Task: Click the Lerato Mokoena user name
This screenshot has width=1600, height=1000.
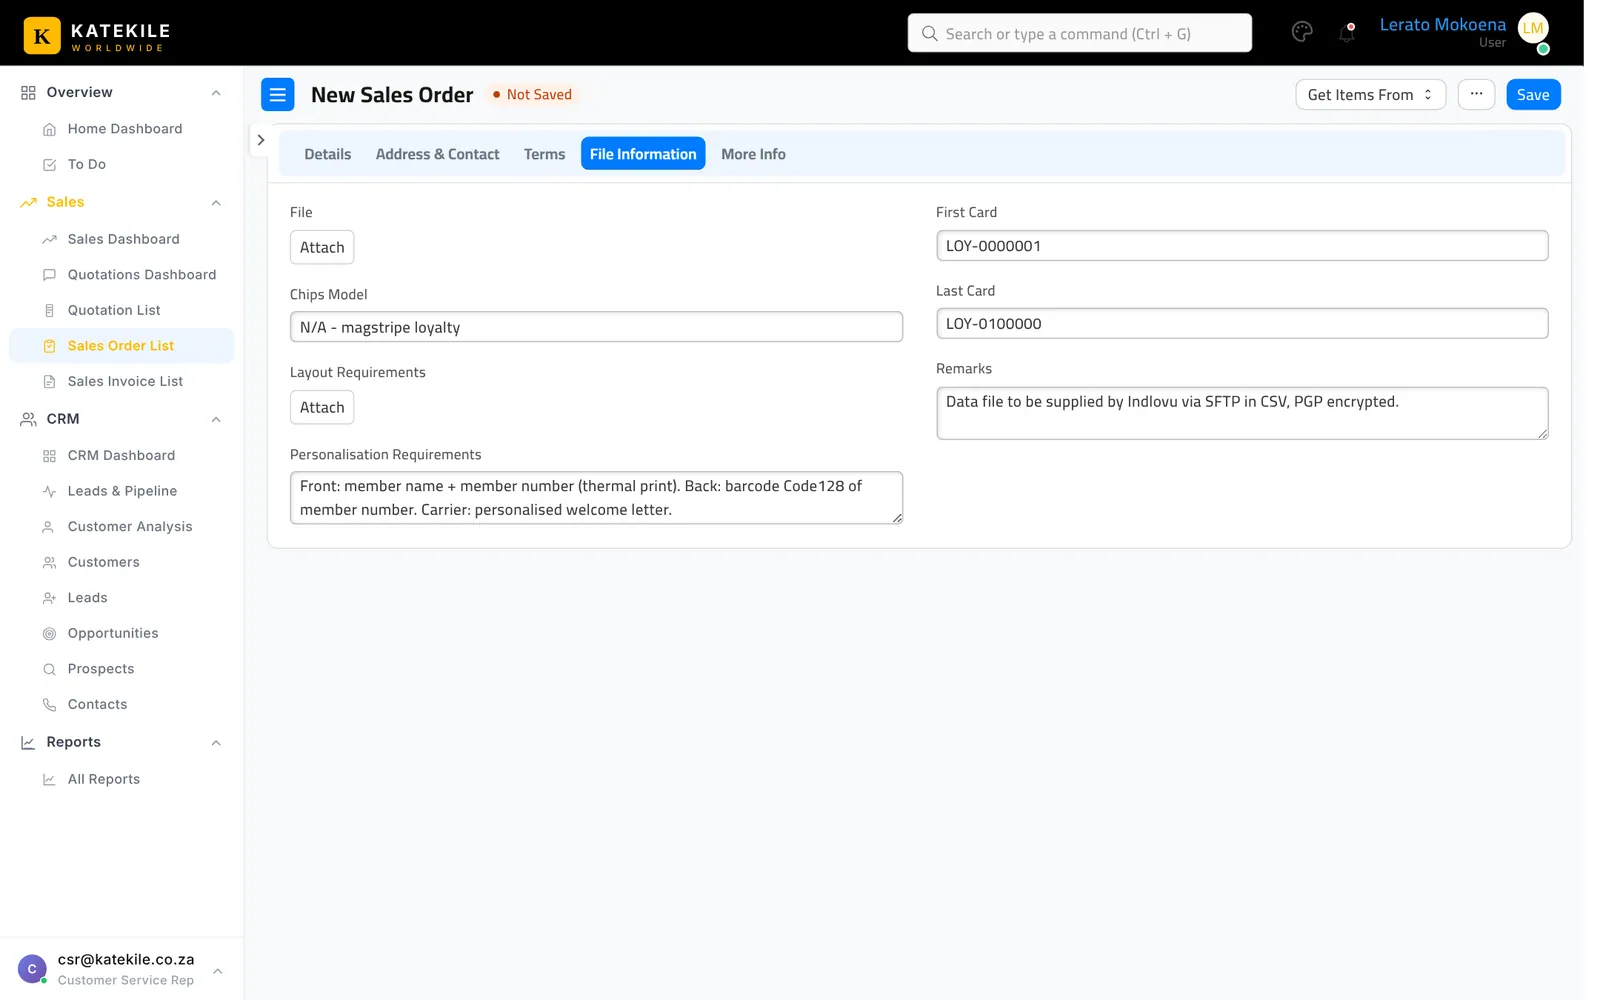Action: click(x=1442, y=25)
